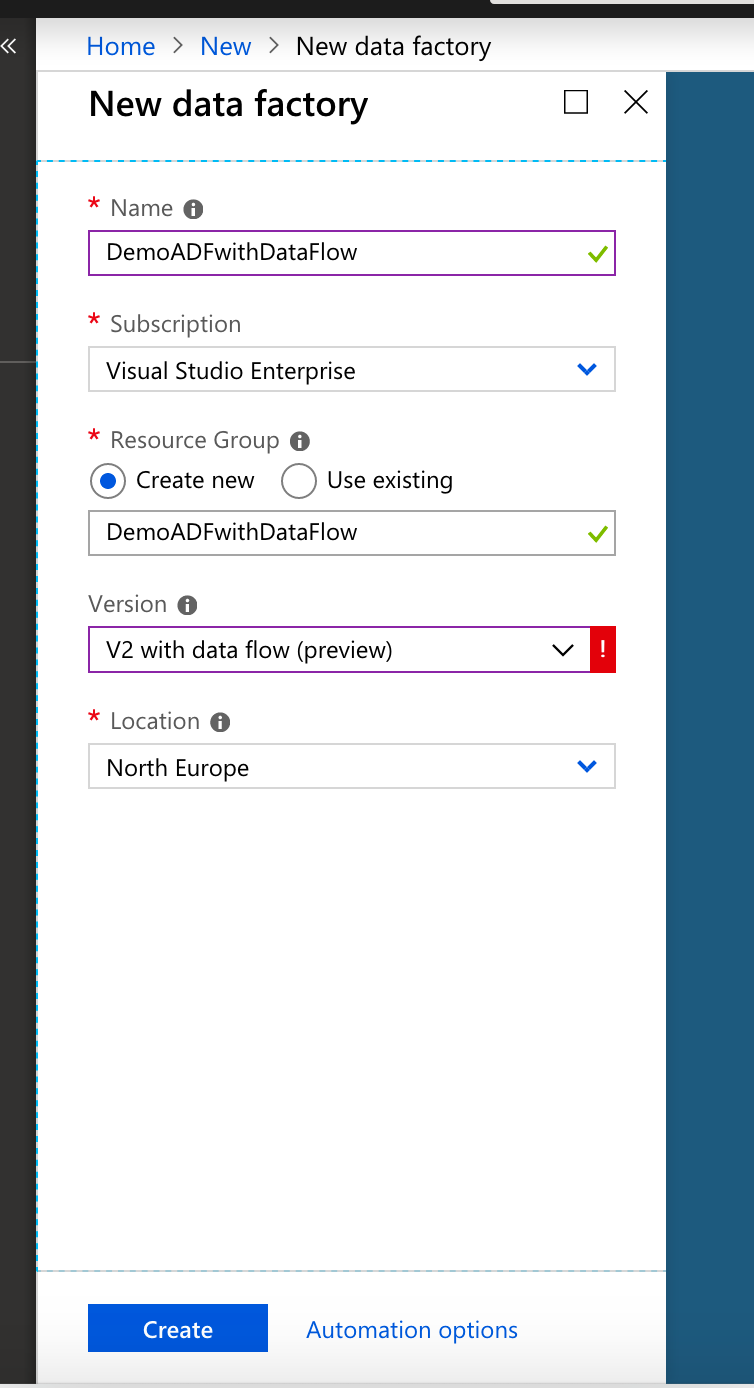Screen dimensions: 754x1388
Task: Maximize the New data factory blade
Action: click(x=575, y=102)
